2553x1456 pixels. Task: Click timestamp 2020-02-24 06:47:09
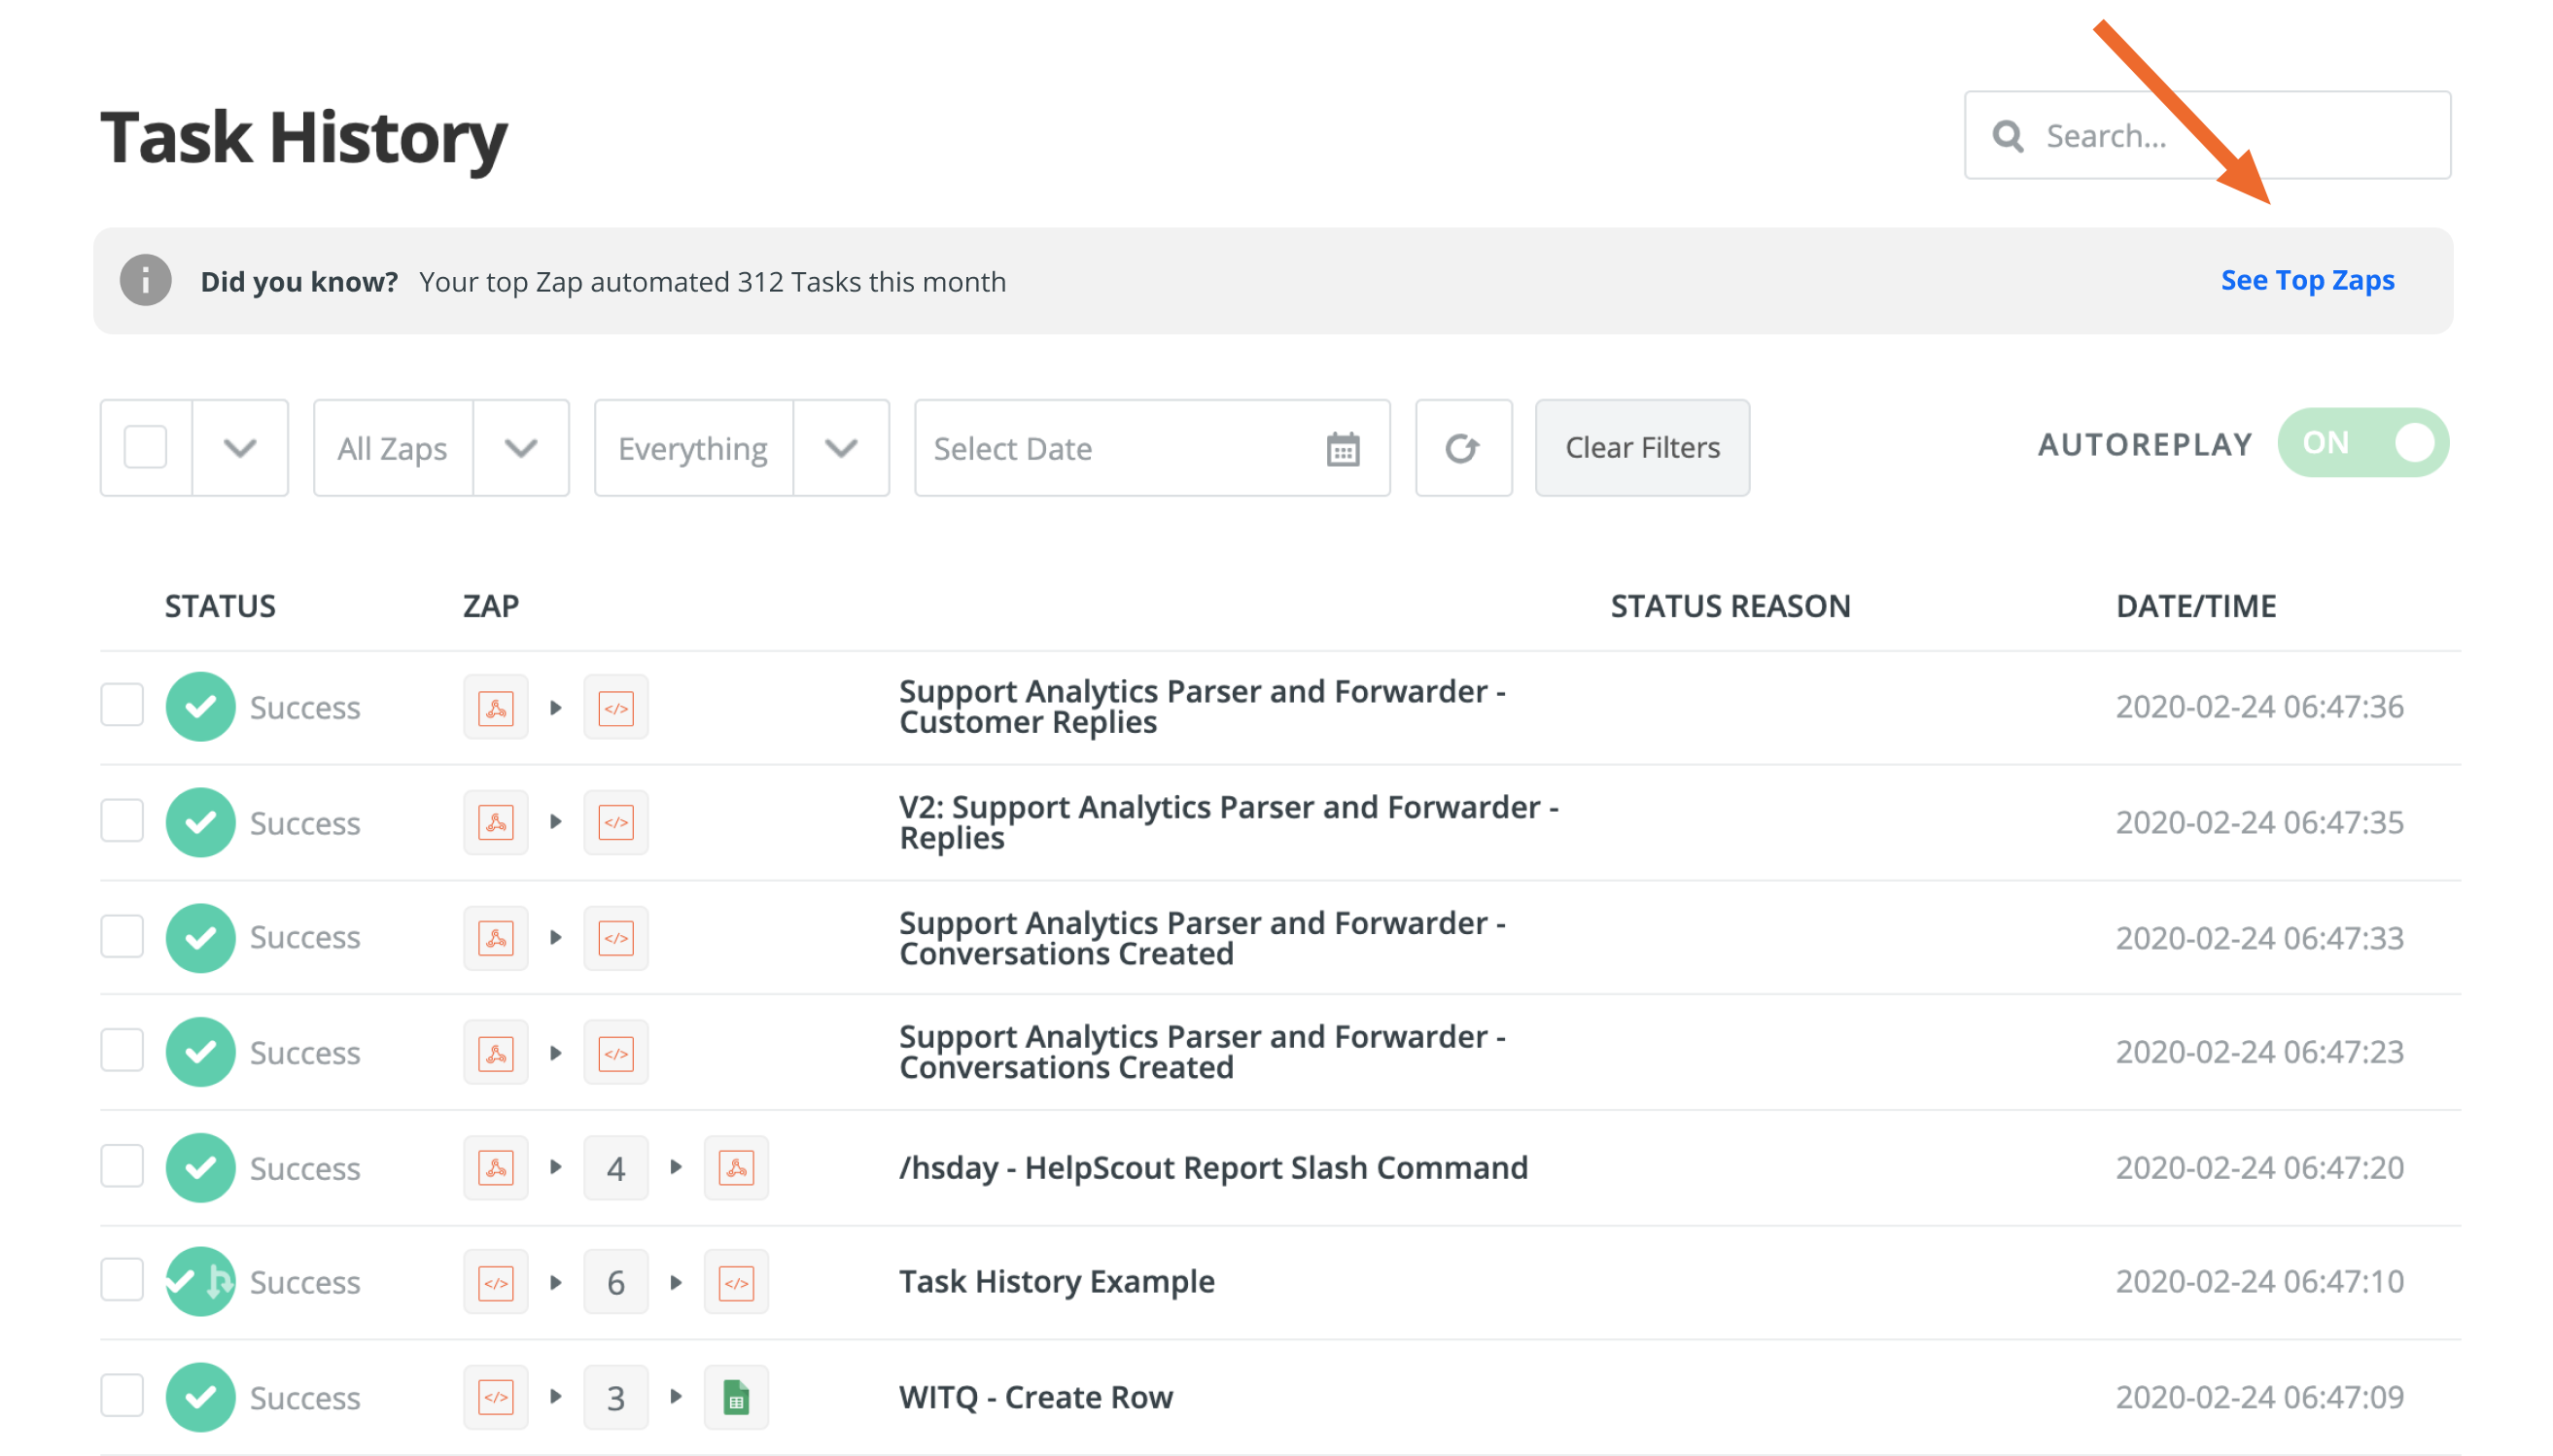(2258, 1397)
